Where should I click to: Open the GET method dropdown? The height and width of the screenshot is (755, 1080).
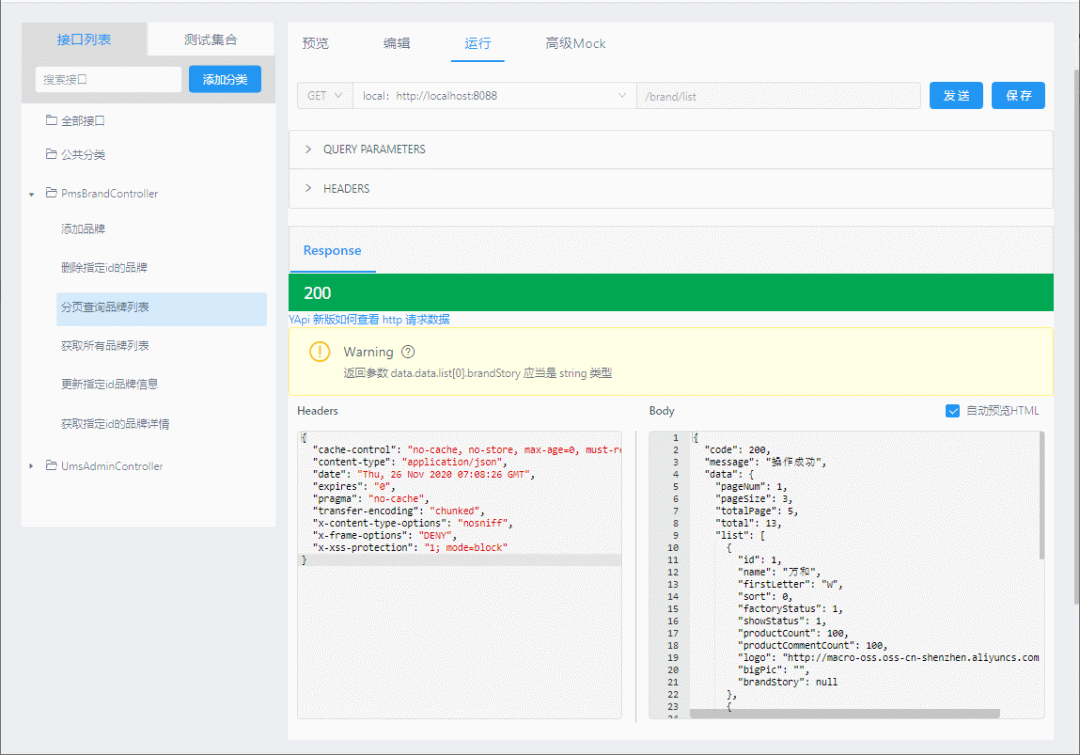[324, 96]
